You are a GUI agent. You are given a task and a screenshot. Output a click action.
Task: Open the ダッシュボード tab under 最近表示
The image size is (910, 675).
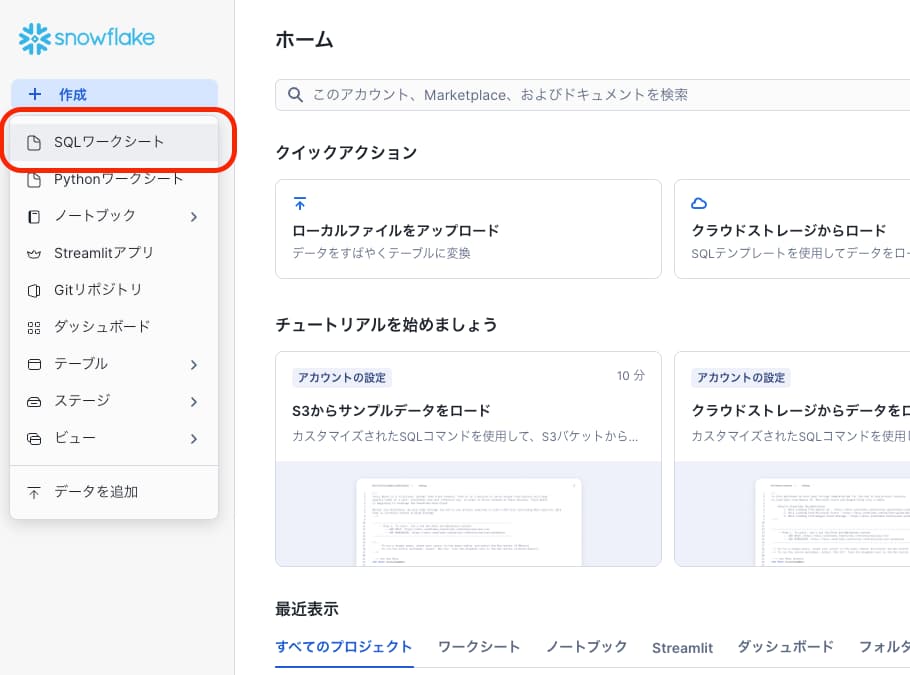[785, 647]
